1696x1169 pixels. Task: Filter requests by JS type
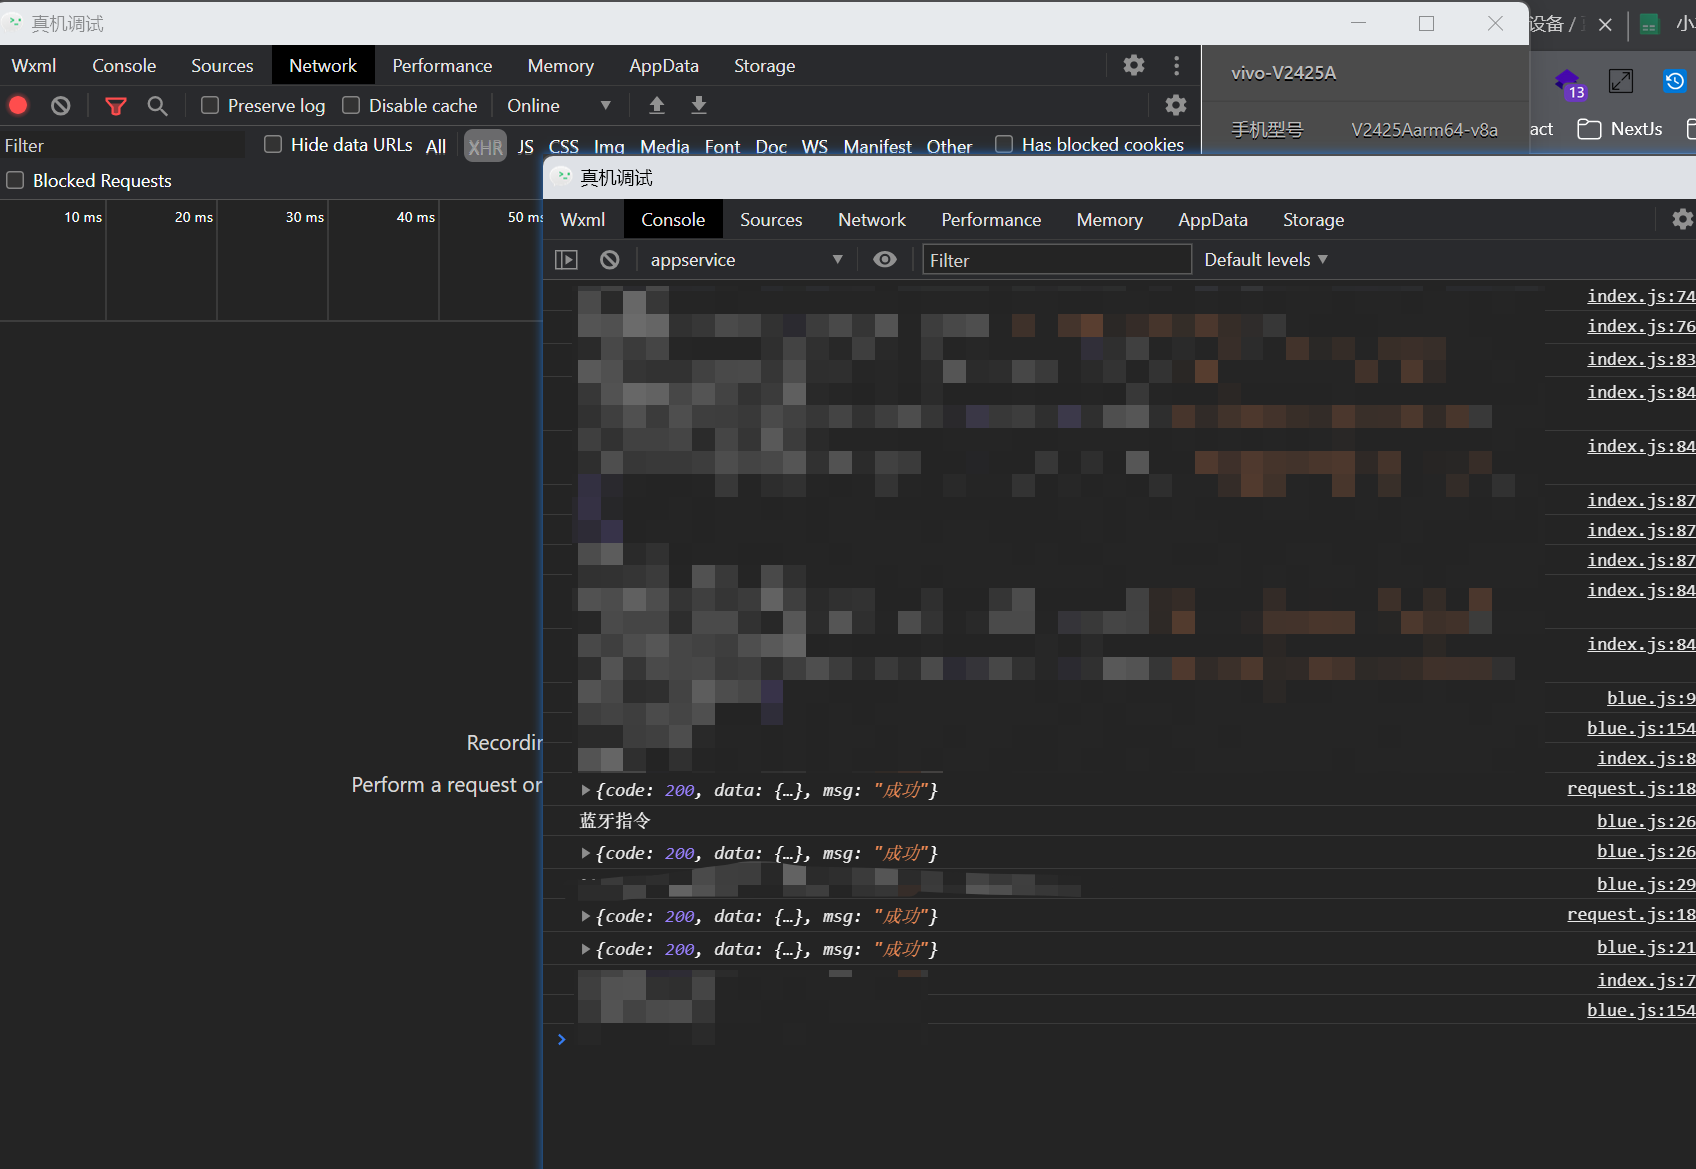pos(526,146)
